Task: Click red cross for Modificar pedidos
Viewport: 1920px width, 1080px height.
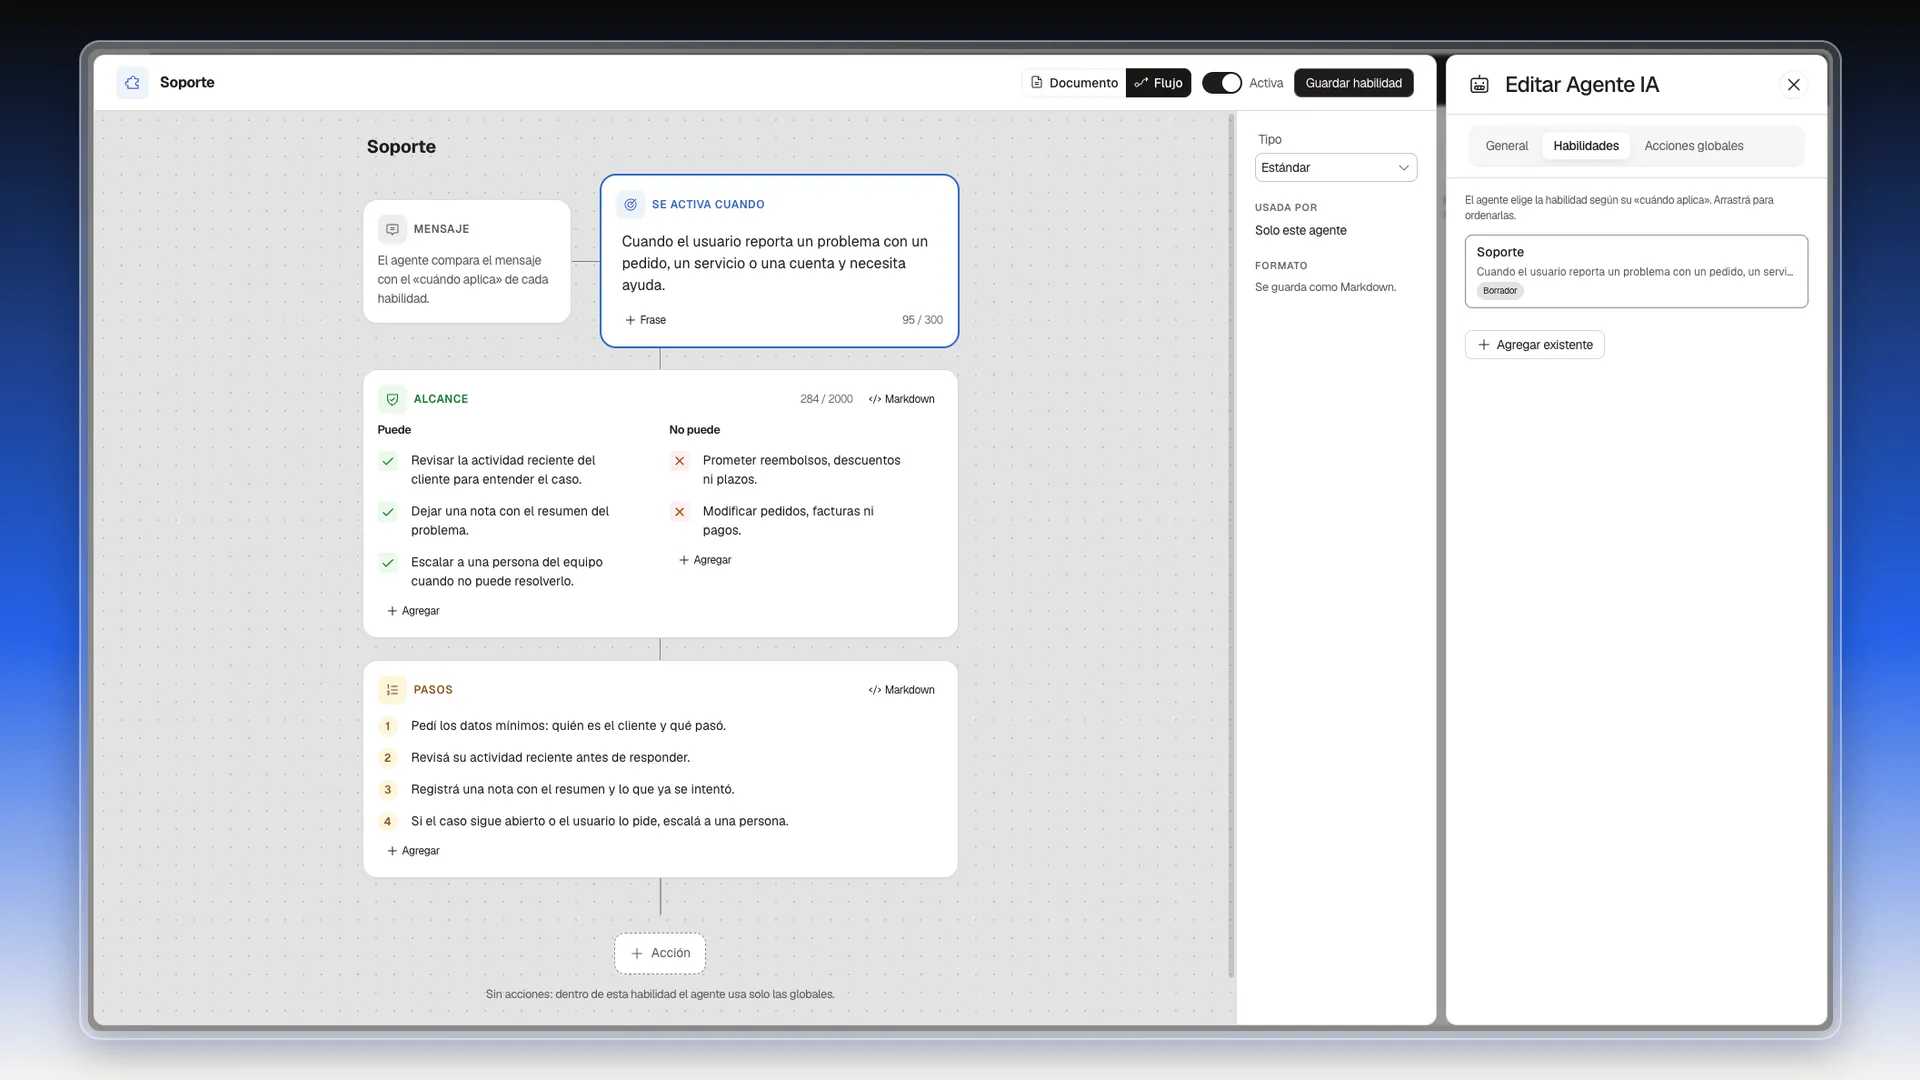Action: 680,512
